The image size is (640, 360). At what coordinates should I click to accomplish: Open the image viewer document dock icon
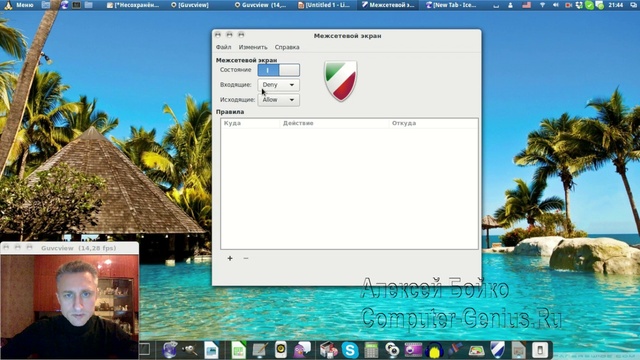(211, 350)
